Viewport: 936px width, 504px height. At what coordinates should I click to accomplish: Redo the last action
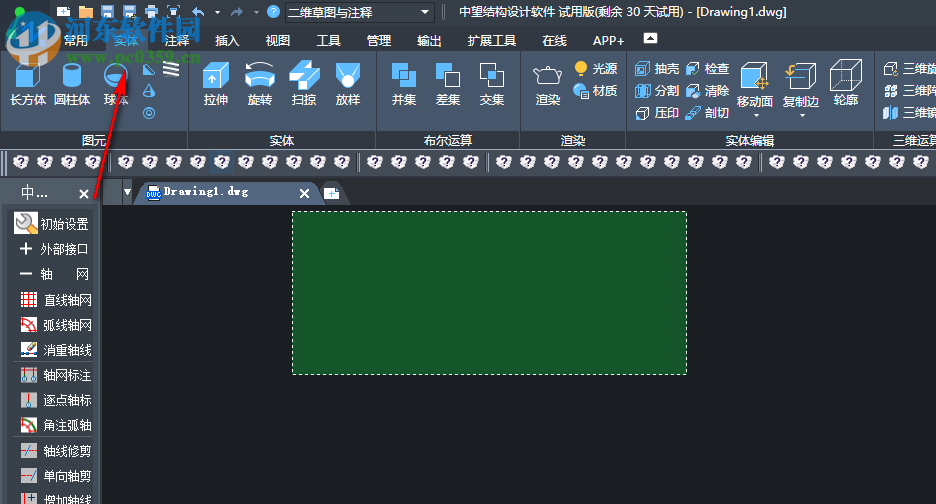pyautogui.click(x=237, y=11)
